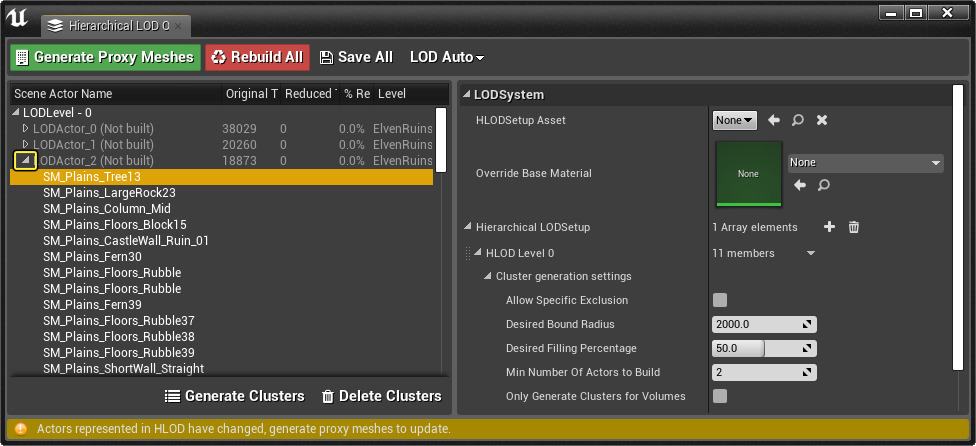The image size is (976, 446).
Task: Click the Rebuild All button
Action: click(257, 58)
